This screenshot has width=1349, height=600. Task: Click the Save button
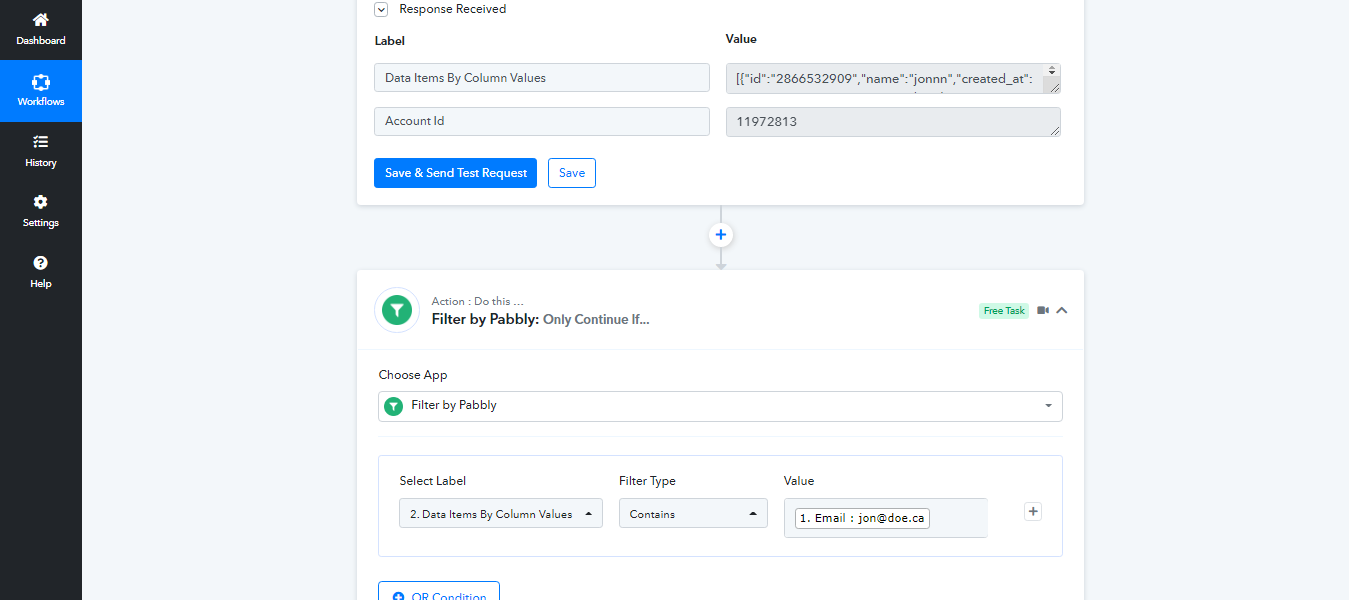(572, 173)
